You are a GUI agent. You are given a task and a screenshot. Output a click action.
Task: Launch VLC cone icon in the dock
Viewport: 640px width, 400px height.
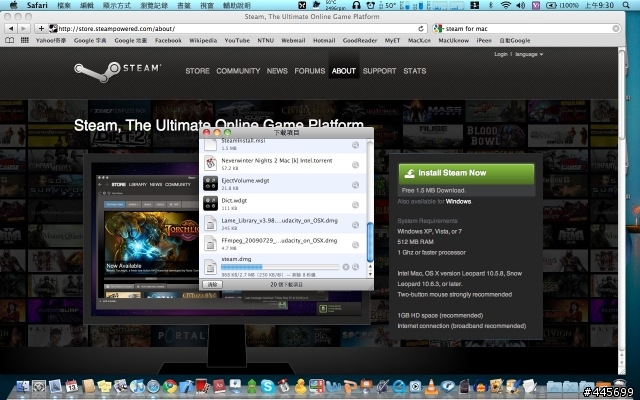(x=431, y=386)
